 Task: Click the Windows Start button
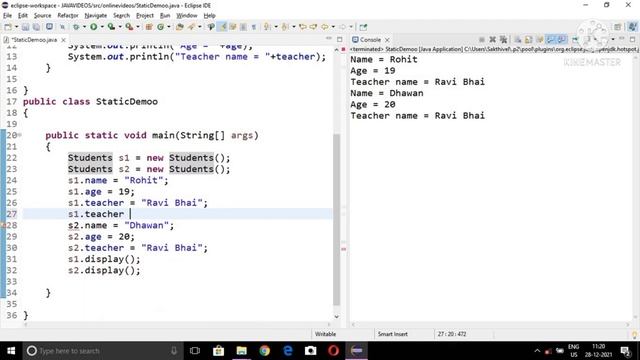11,351
